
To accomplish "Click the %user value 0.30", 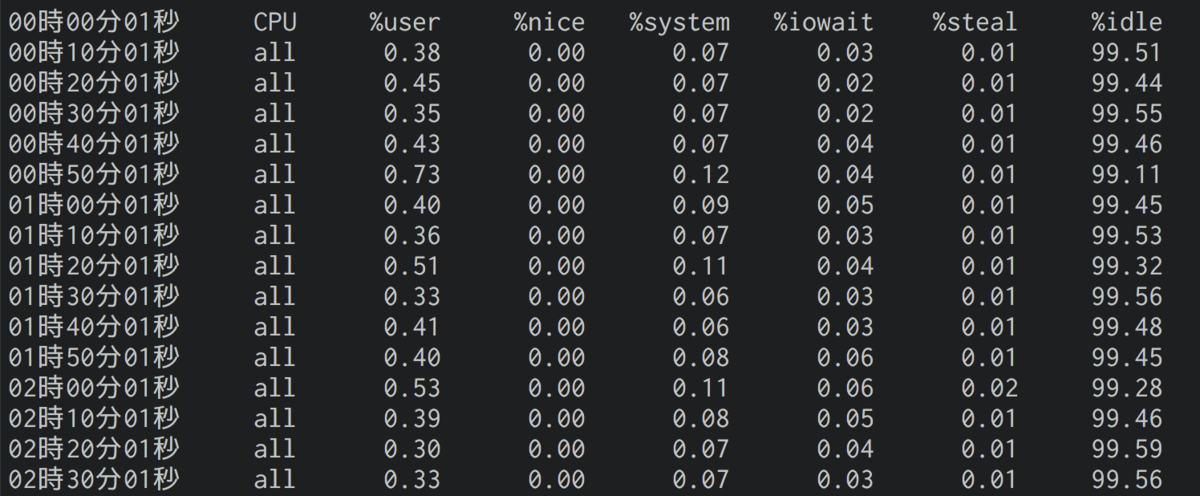I will click(x=412, y=450).
